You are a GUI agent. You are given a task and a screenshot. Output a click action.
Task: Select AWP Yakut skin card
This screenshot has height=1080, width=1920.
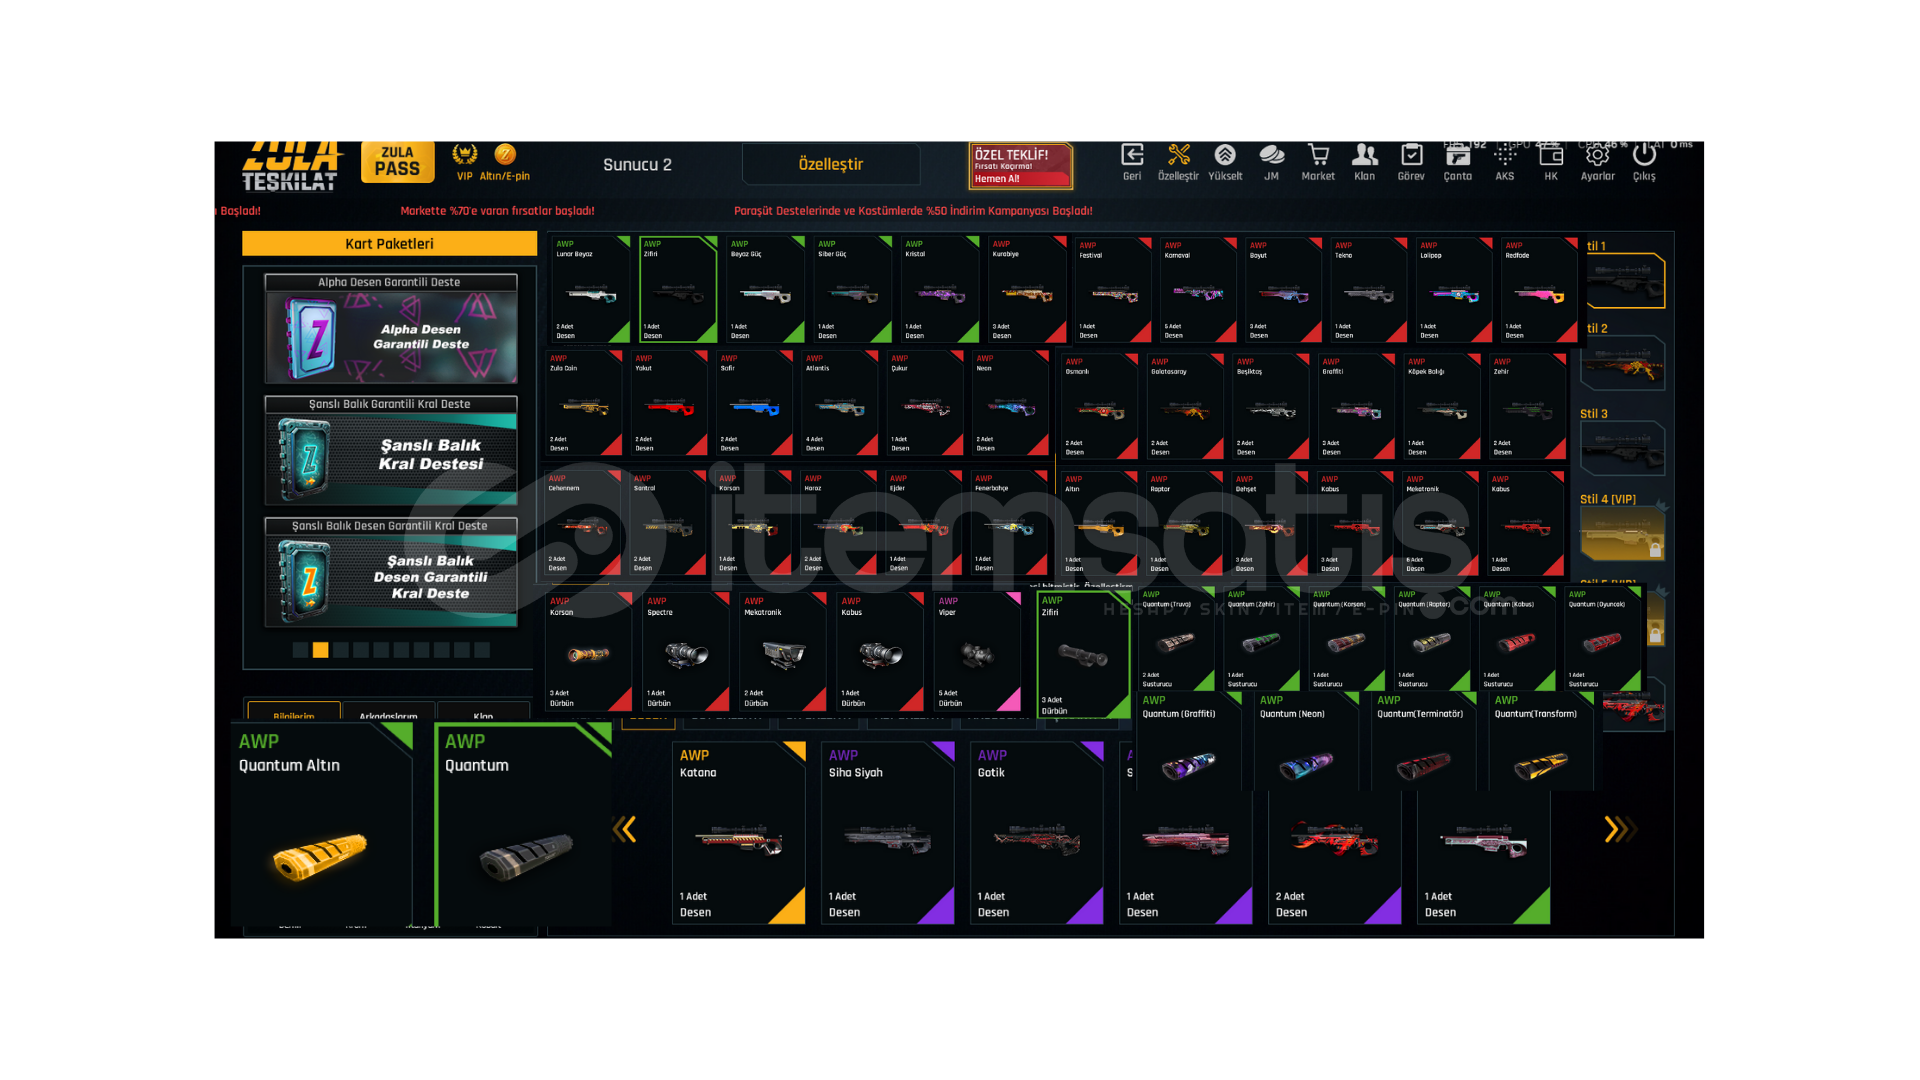click(670, 404)
